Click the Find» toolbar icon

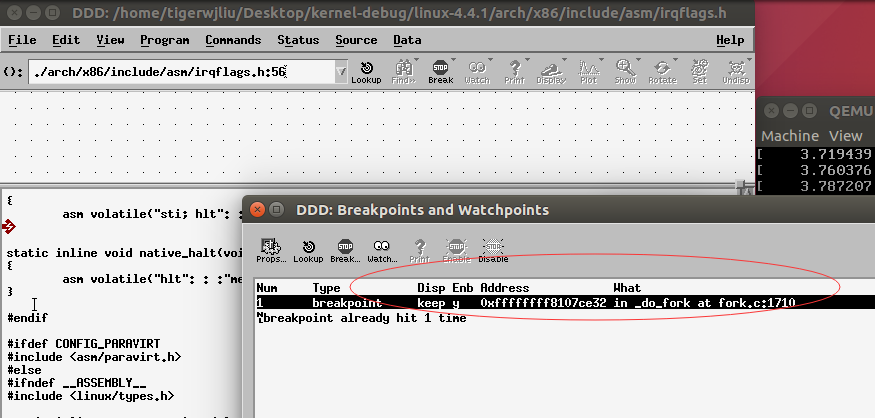[x=403, y=72]
